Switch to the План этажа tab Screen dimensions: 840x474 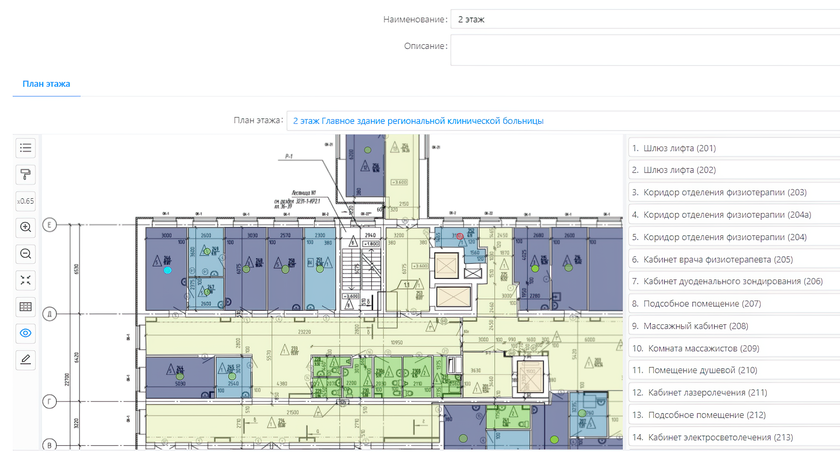point(46,84)
